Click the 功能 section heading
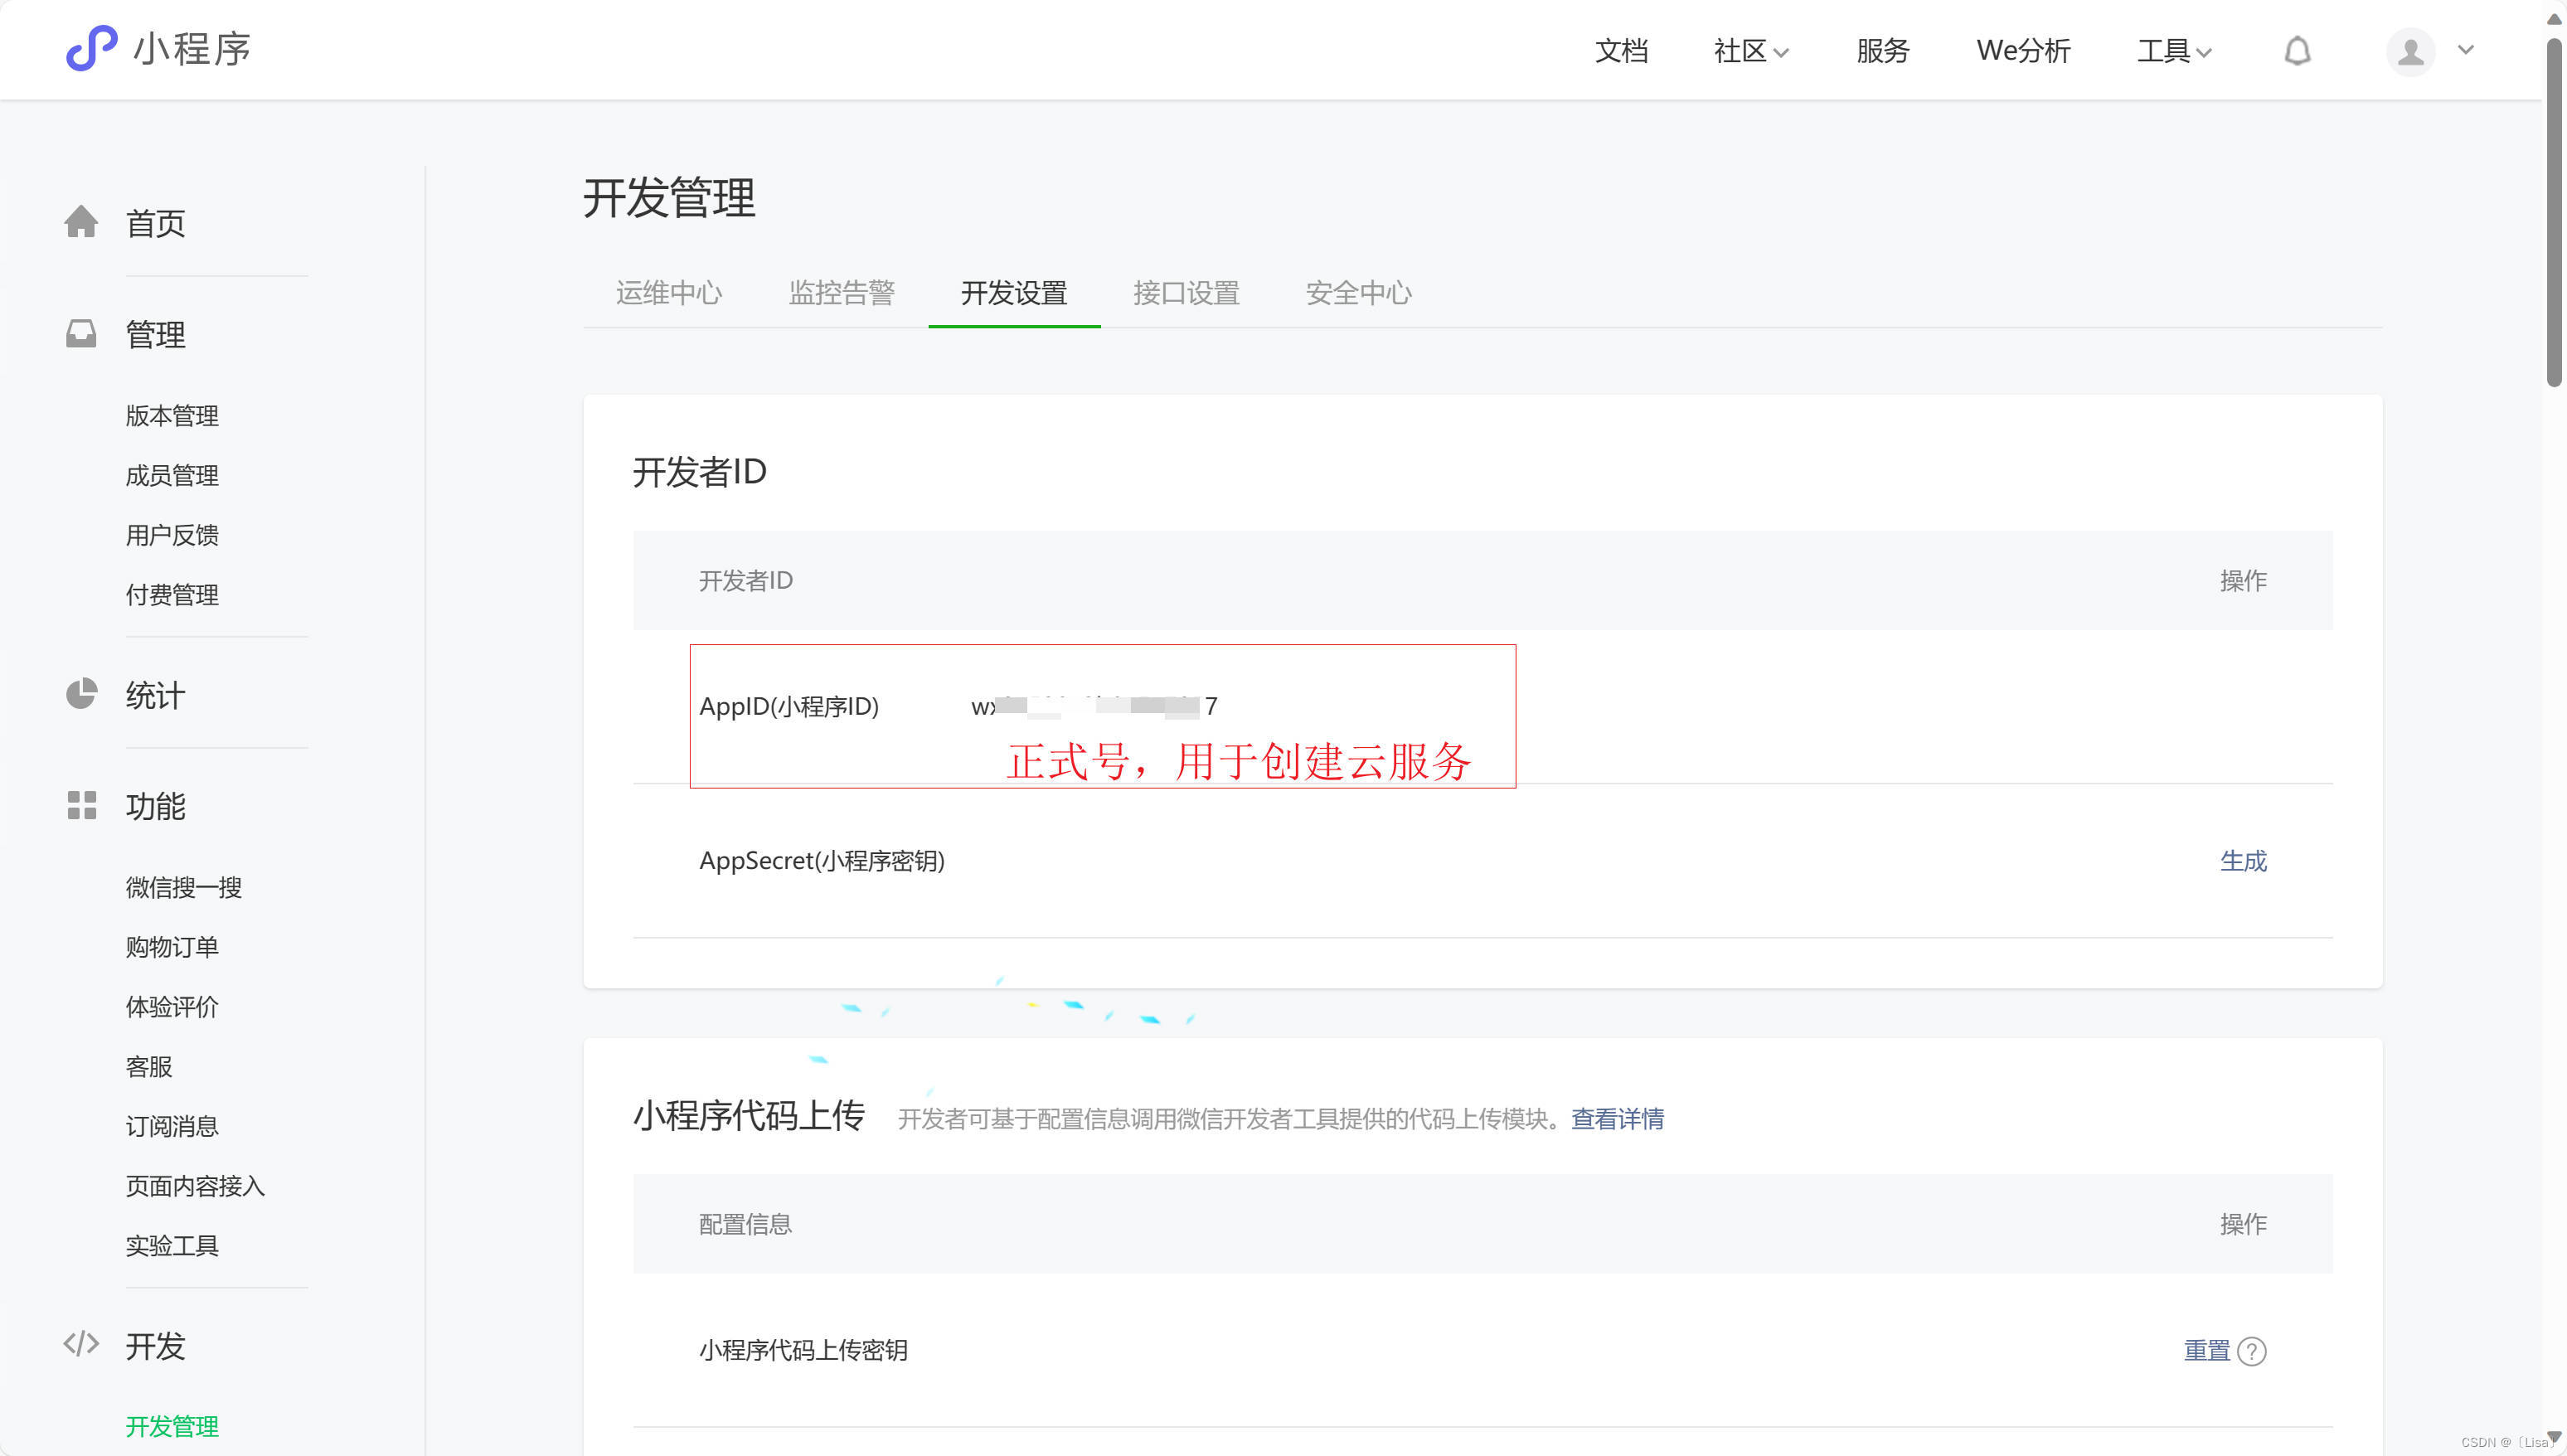This screenshot has height=1456, width=2567. coord(155,806)
